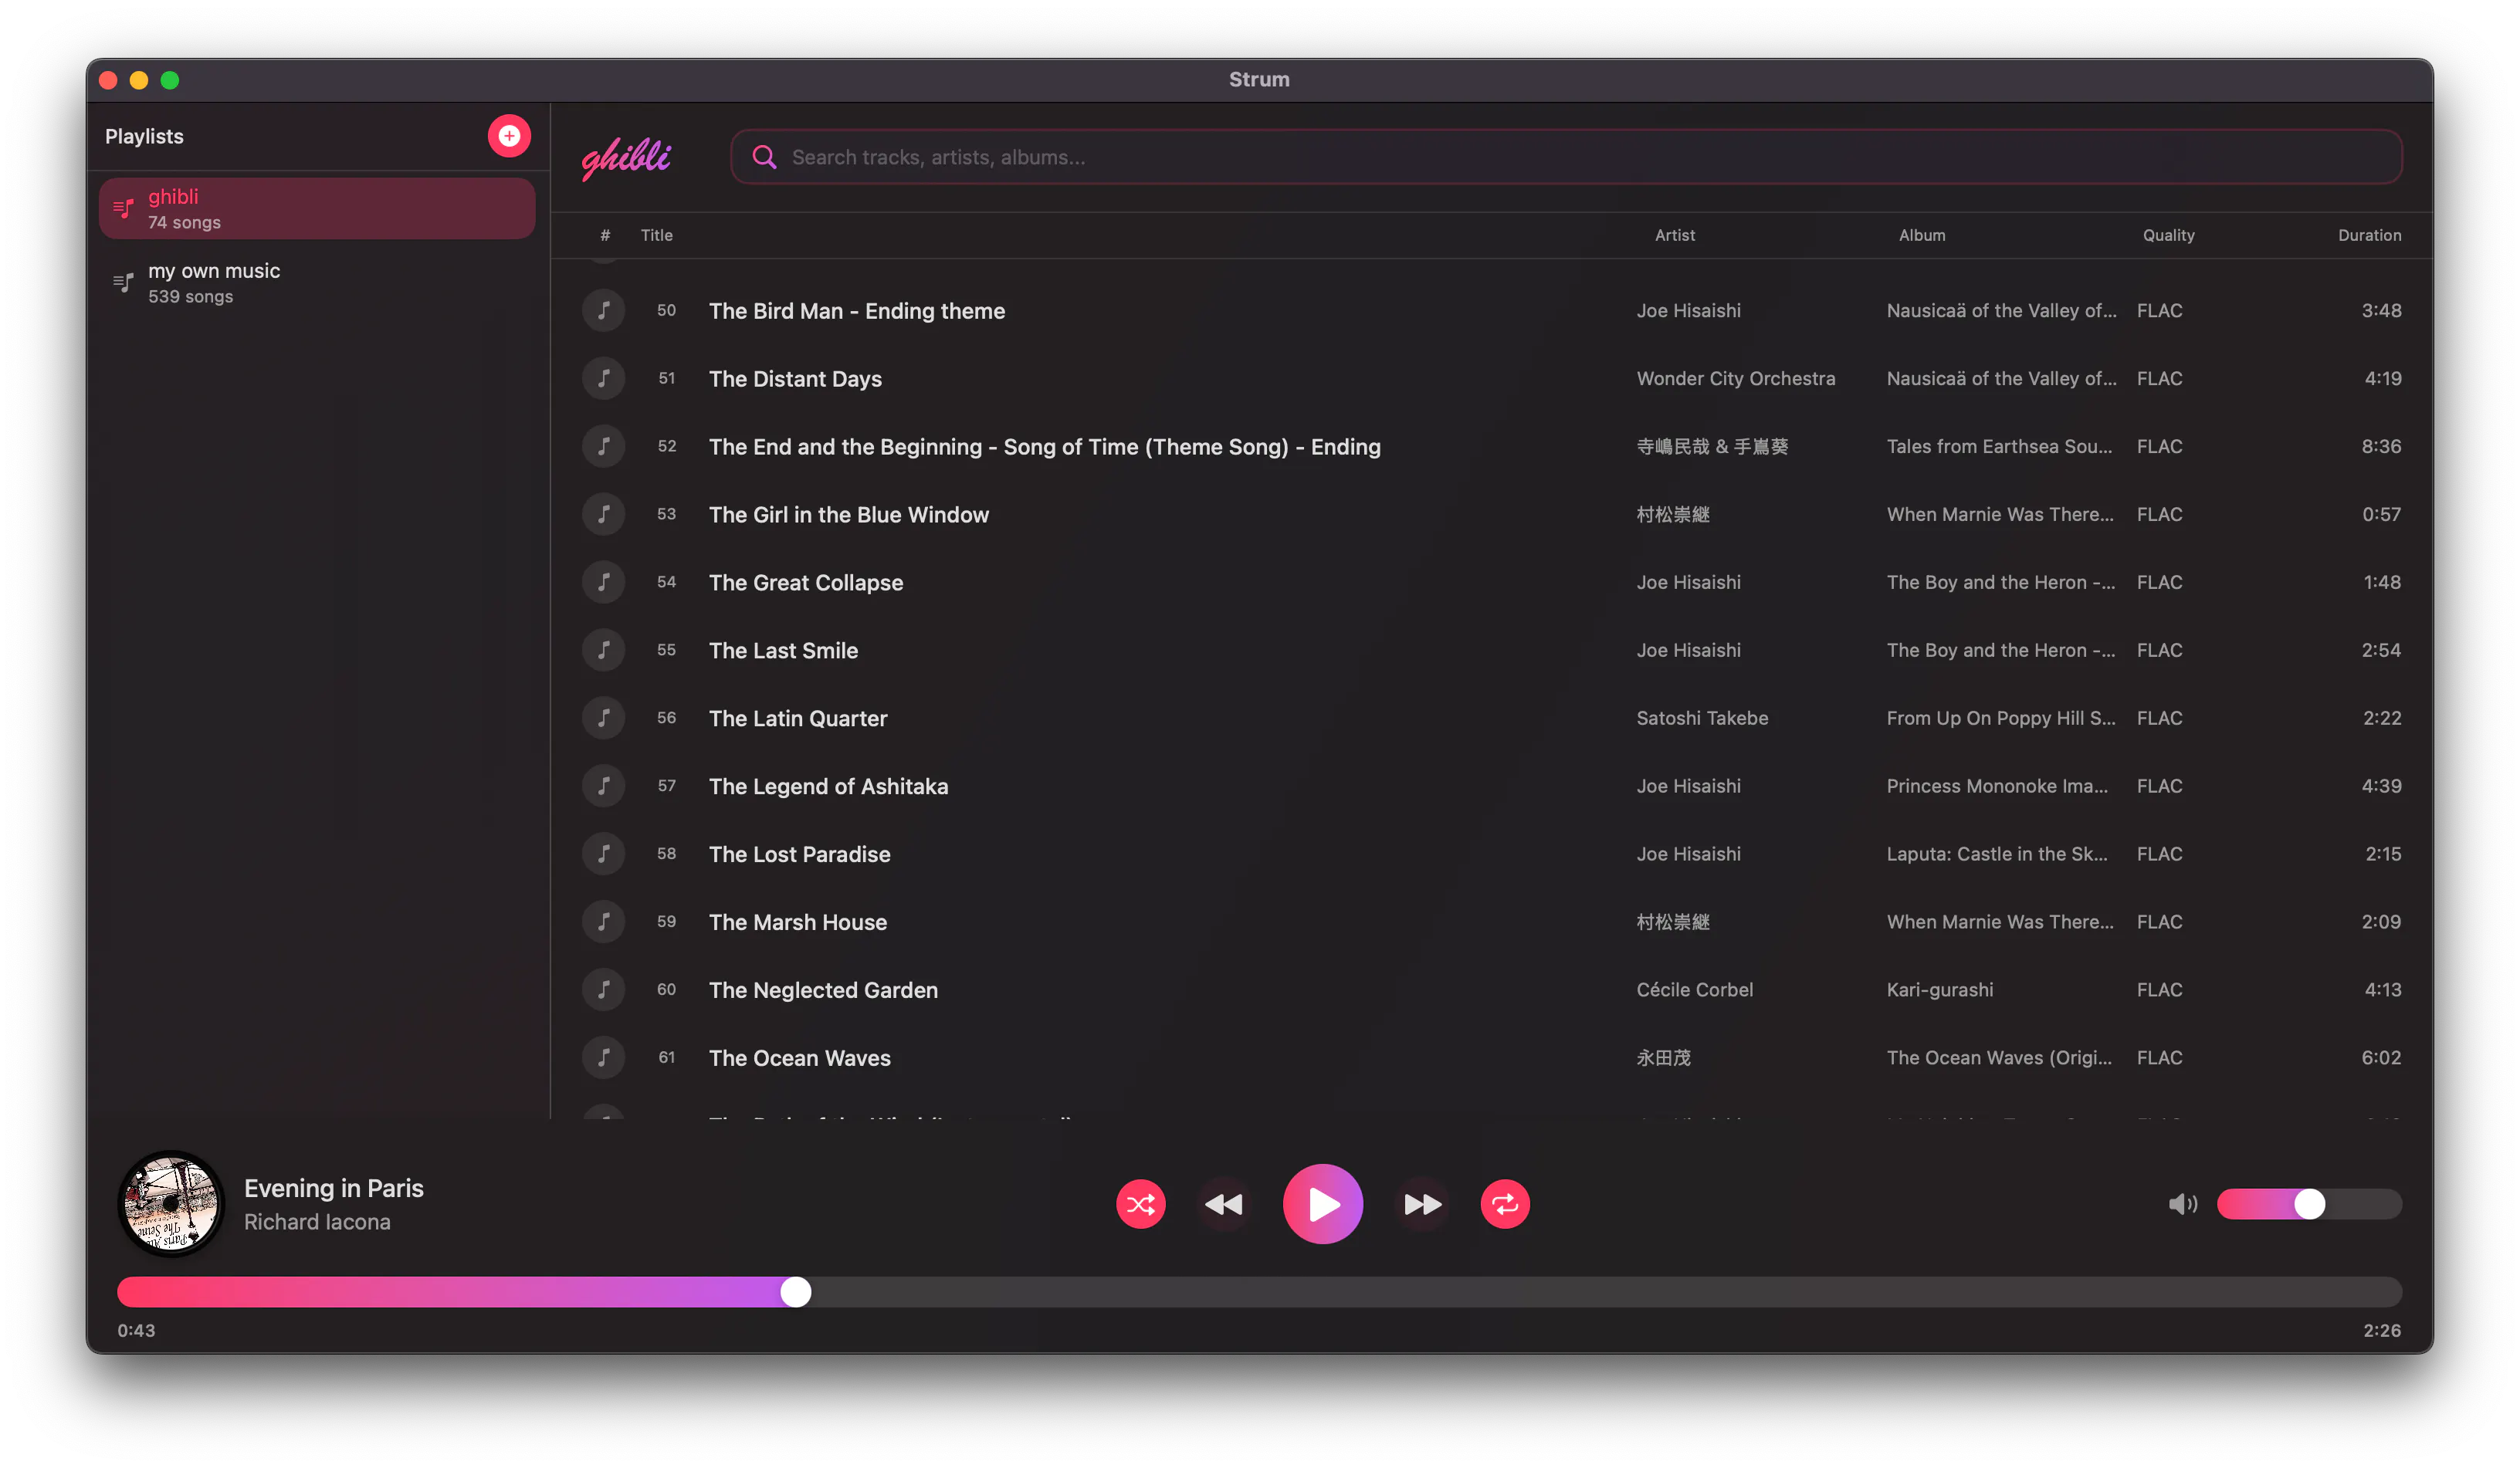This screenshot has height=1468, width=2520.
Task: Select track The Neglected Garden
Action: point(823,990)
